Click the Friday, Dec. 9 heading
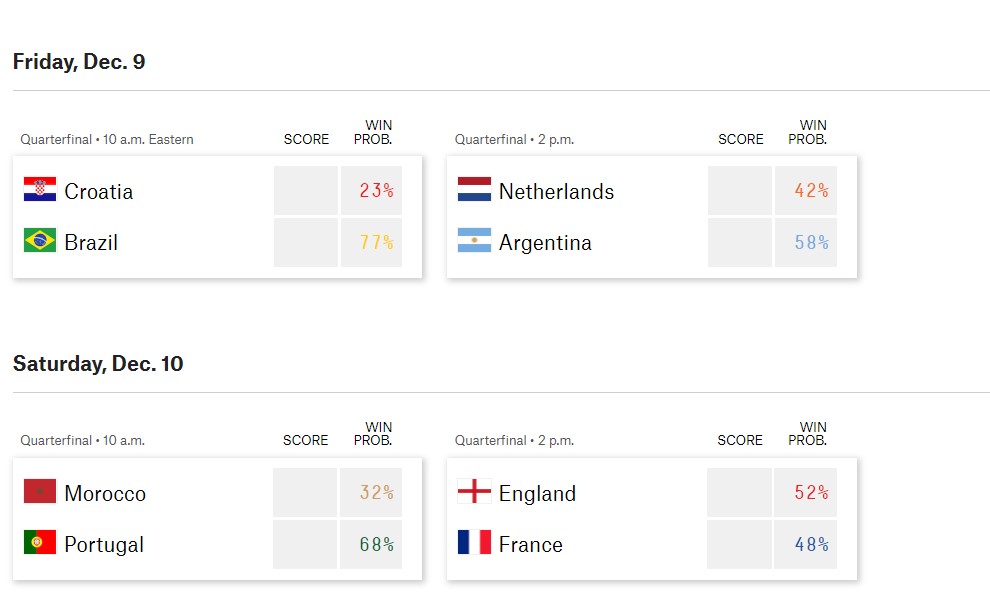Image resolution: width=990 pixels, height=608 pixels. 79,62
